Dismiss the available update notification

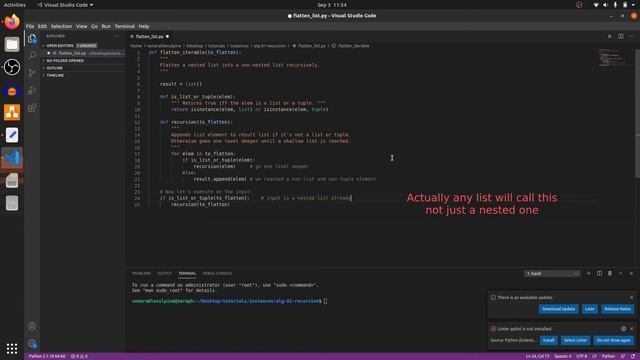[x=631, y=298]
